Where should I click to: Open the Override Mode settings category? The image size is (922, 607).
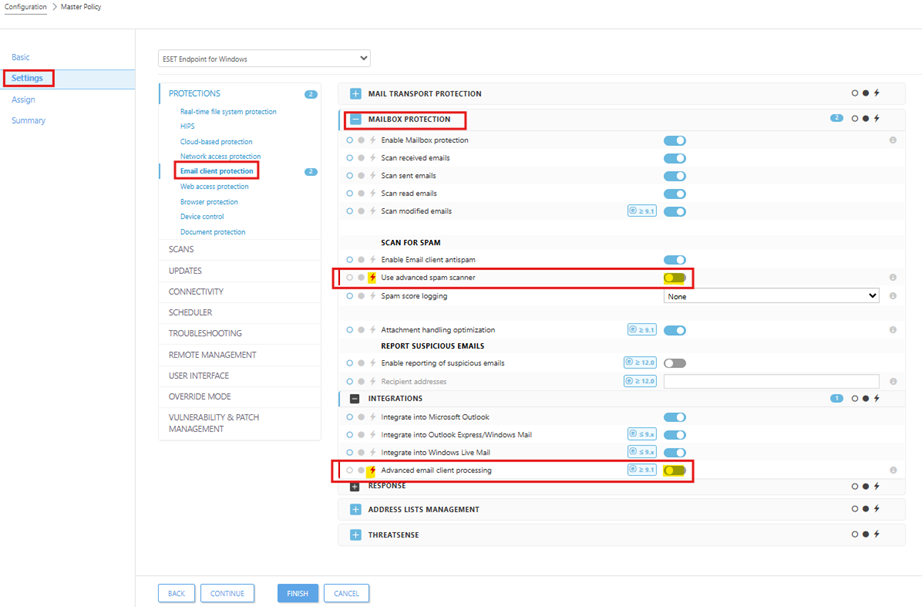200,396
